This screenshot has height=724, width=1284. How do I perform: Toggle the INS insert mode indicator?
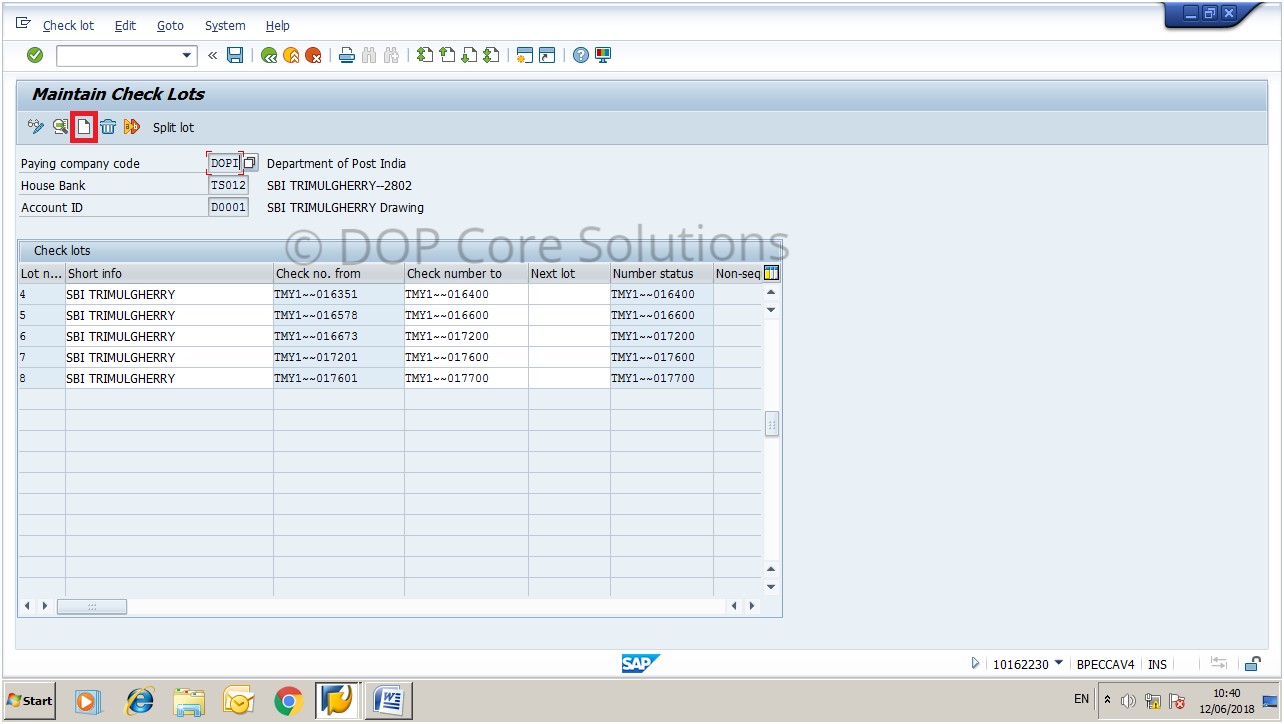click(1157, 664)
